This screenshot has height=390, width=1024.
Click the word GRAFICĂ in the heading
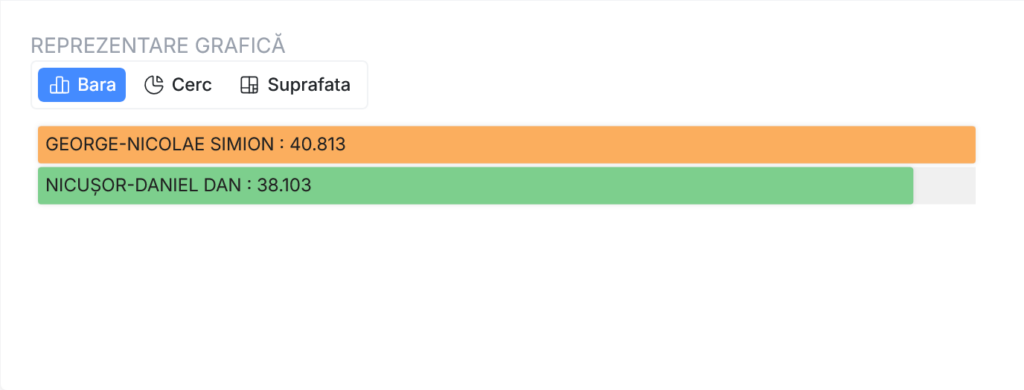click(x=240, y=45)
